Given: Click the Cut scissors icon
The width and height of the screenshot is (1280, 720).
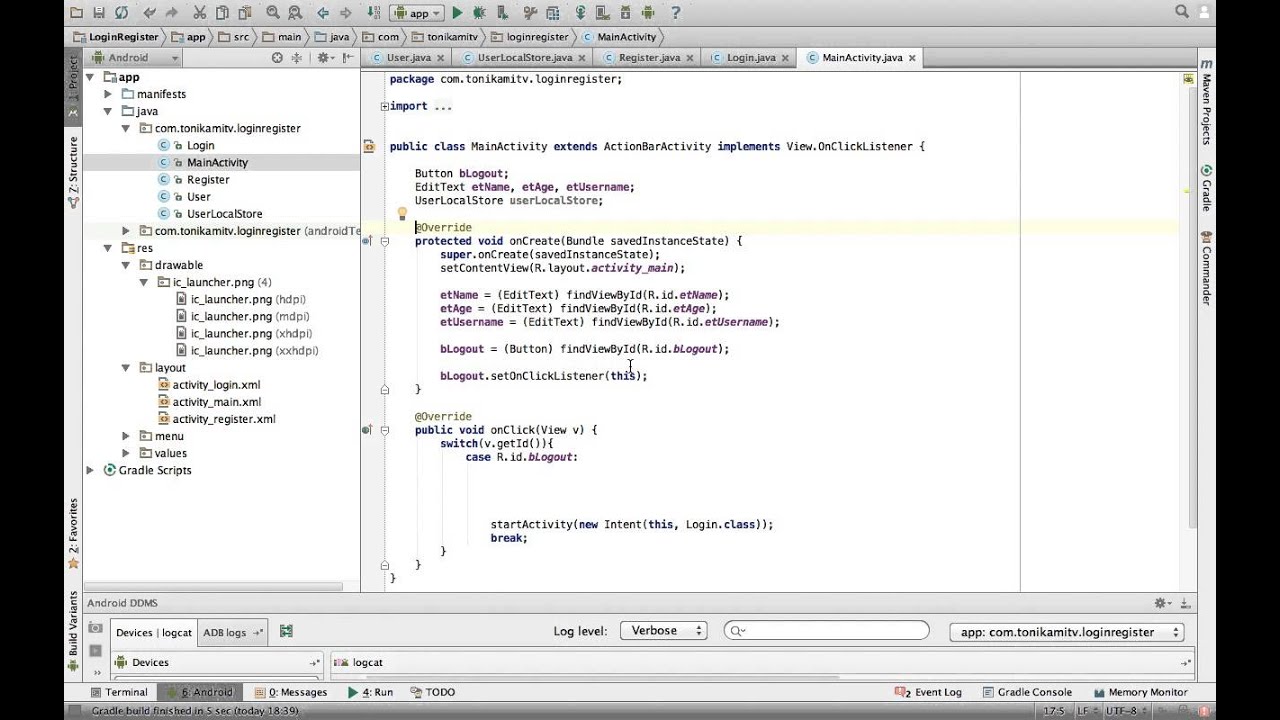Looking at the screenshot, I should point(199,13).
